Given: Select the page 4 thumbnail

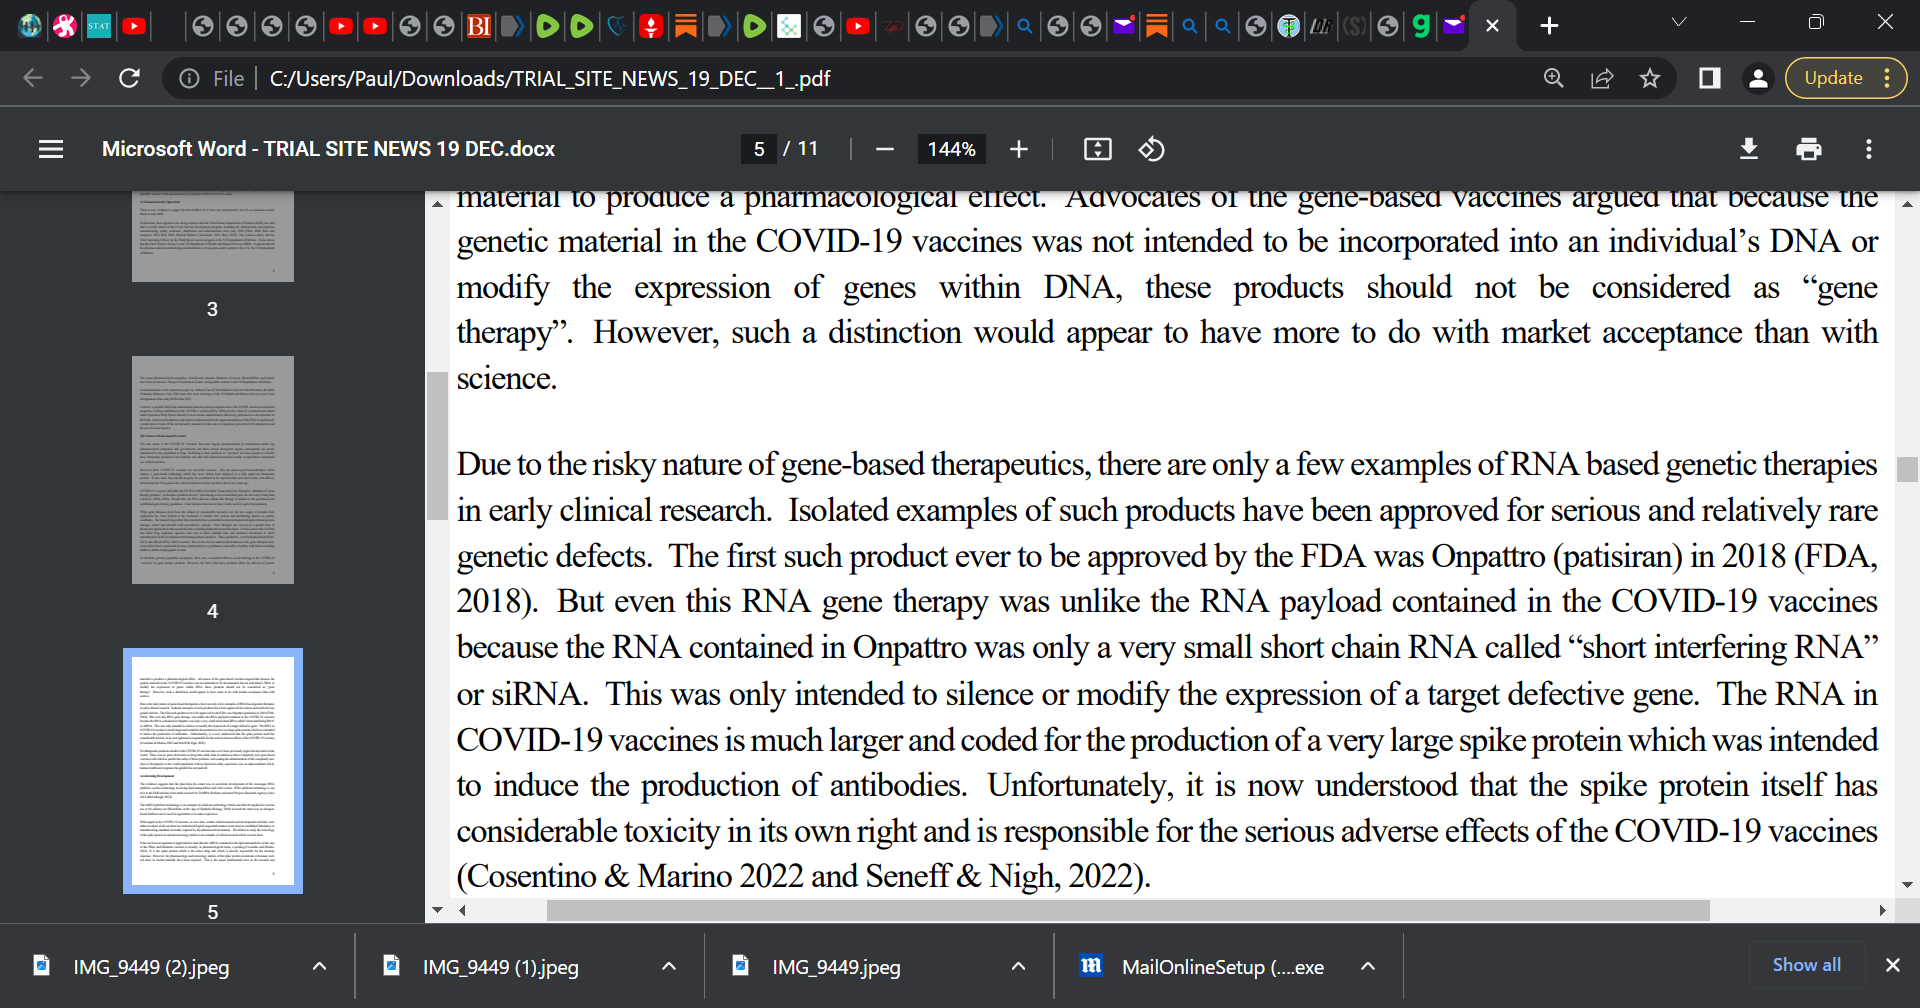Looking at the screenshot, I should click(213, 470).
